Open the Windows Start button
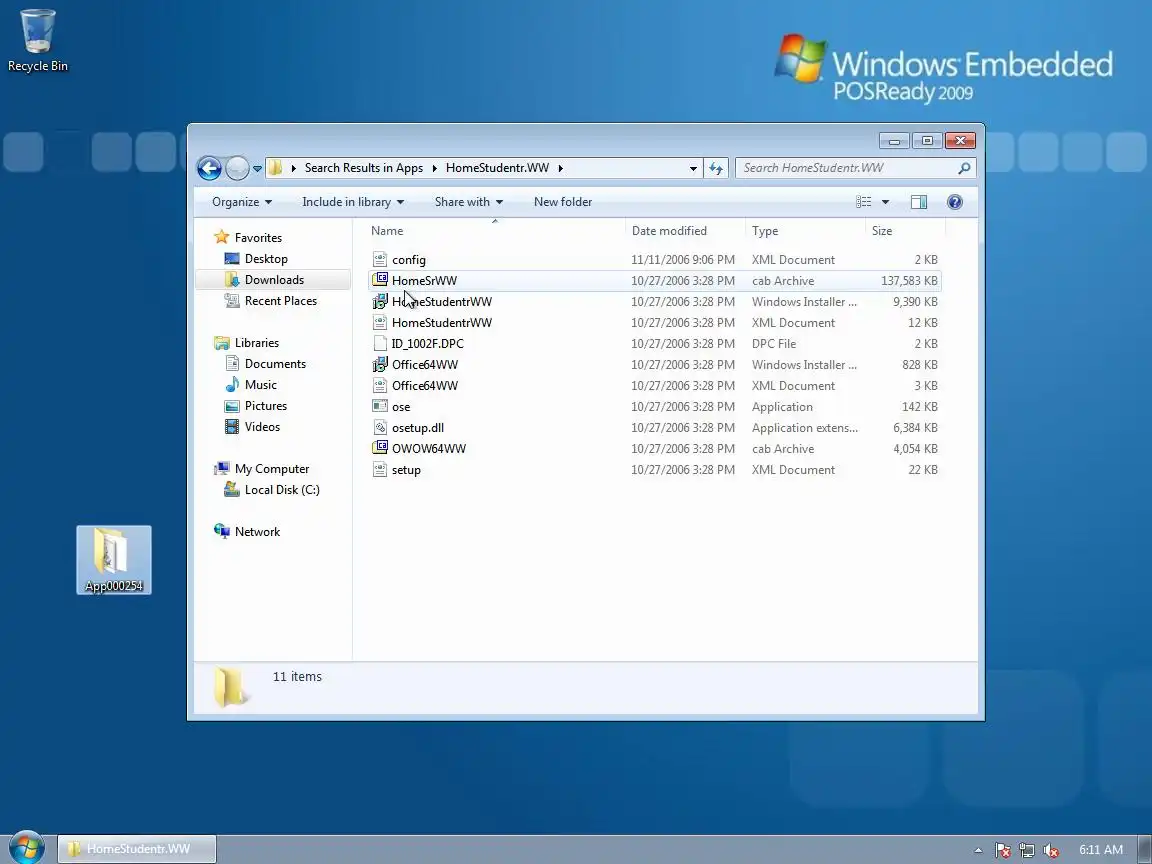The height and width of the screenshot is (864, 1152). [x=26, y=848]
